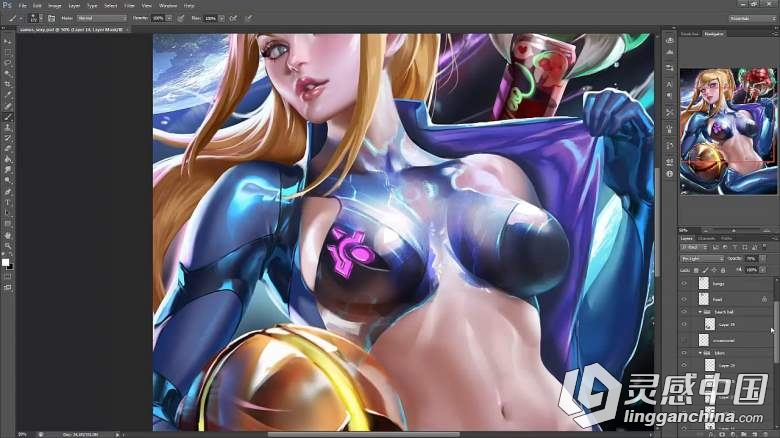Click the Navigator zoom slider
Viewport: 780px width, 438px height.
tap(733, 230)
